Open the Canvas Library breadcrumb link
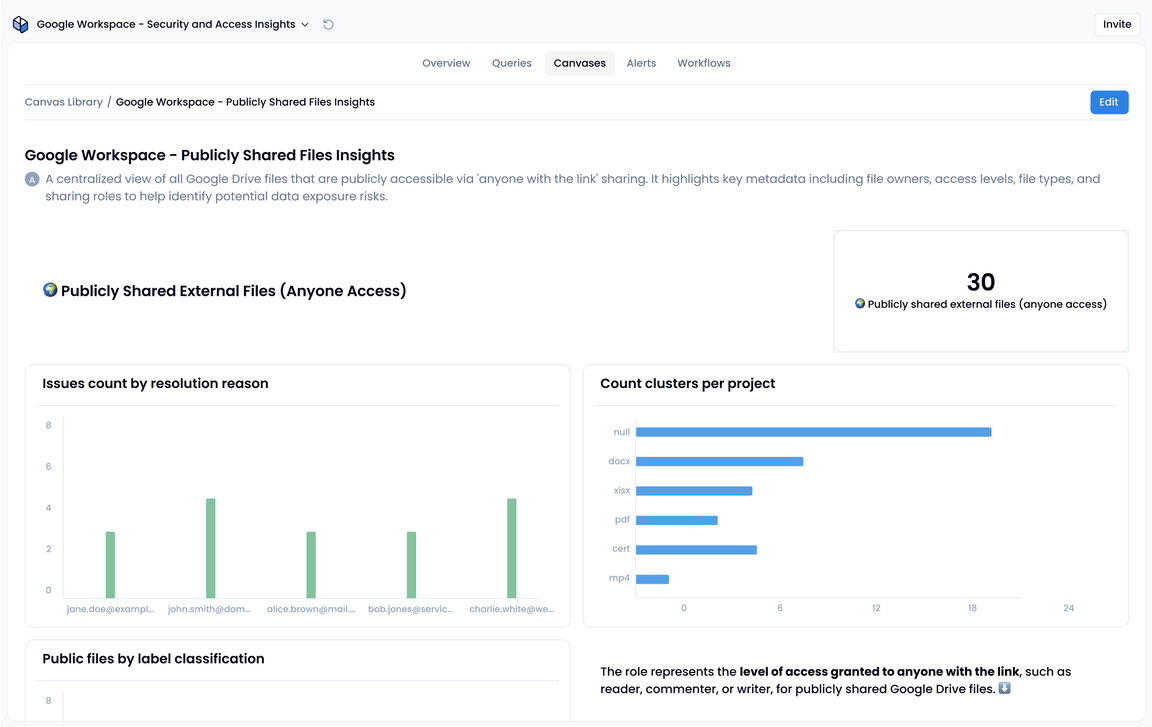The height and width of the screenshot is (727, 1152). point(64,102)
